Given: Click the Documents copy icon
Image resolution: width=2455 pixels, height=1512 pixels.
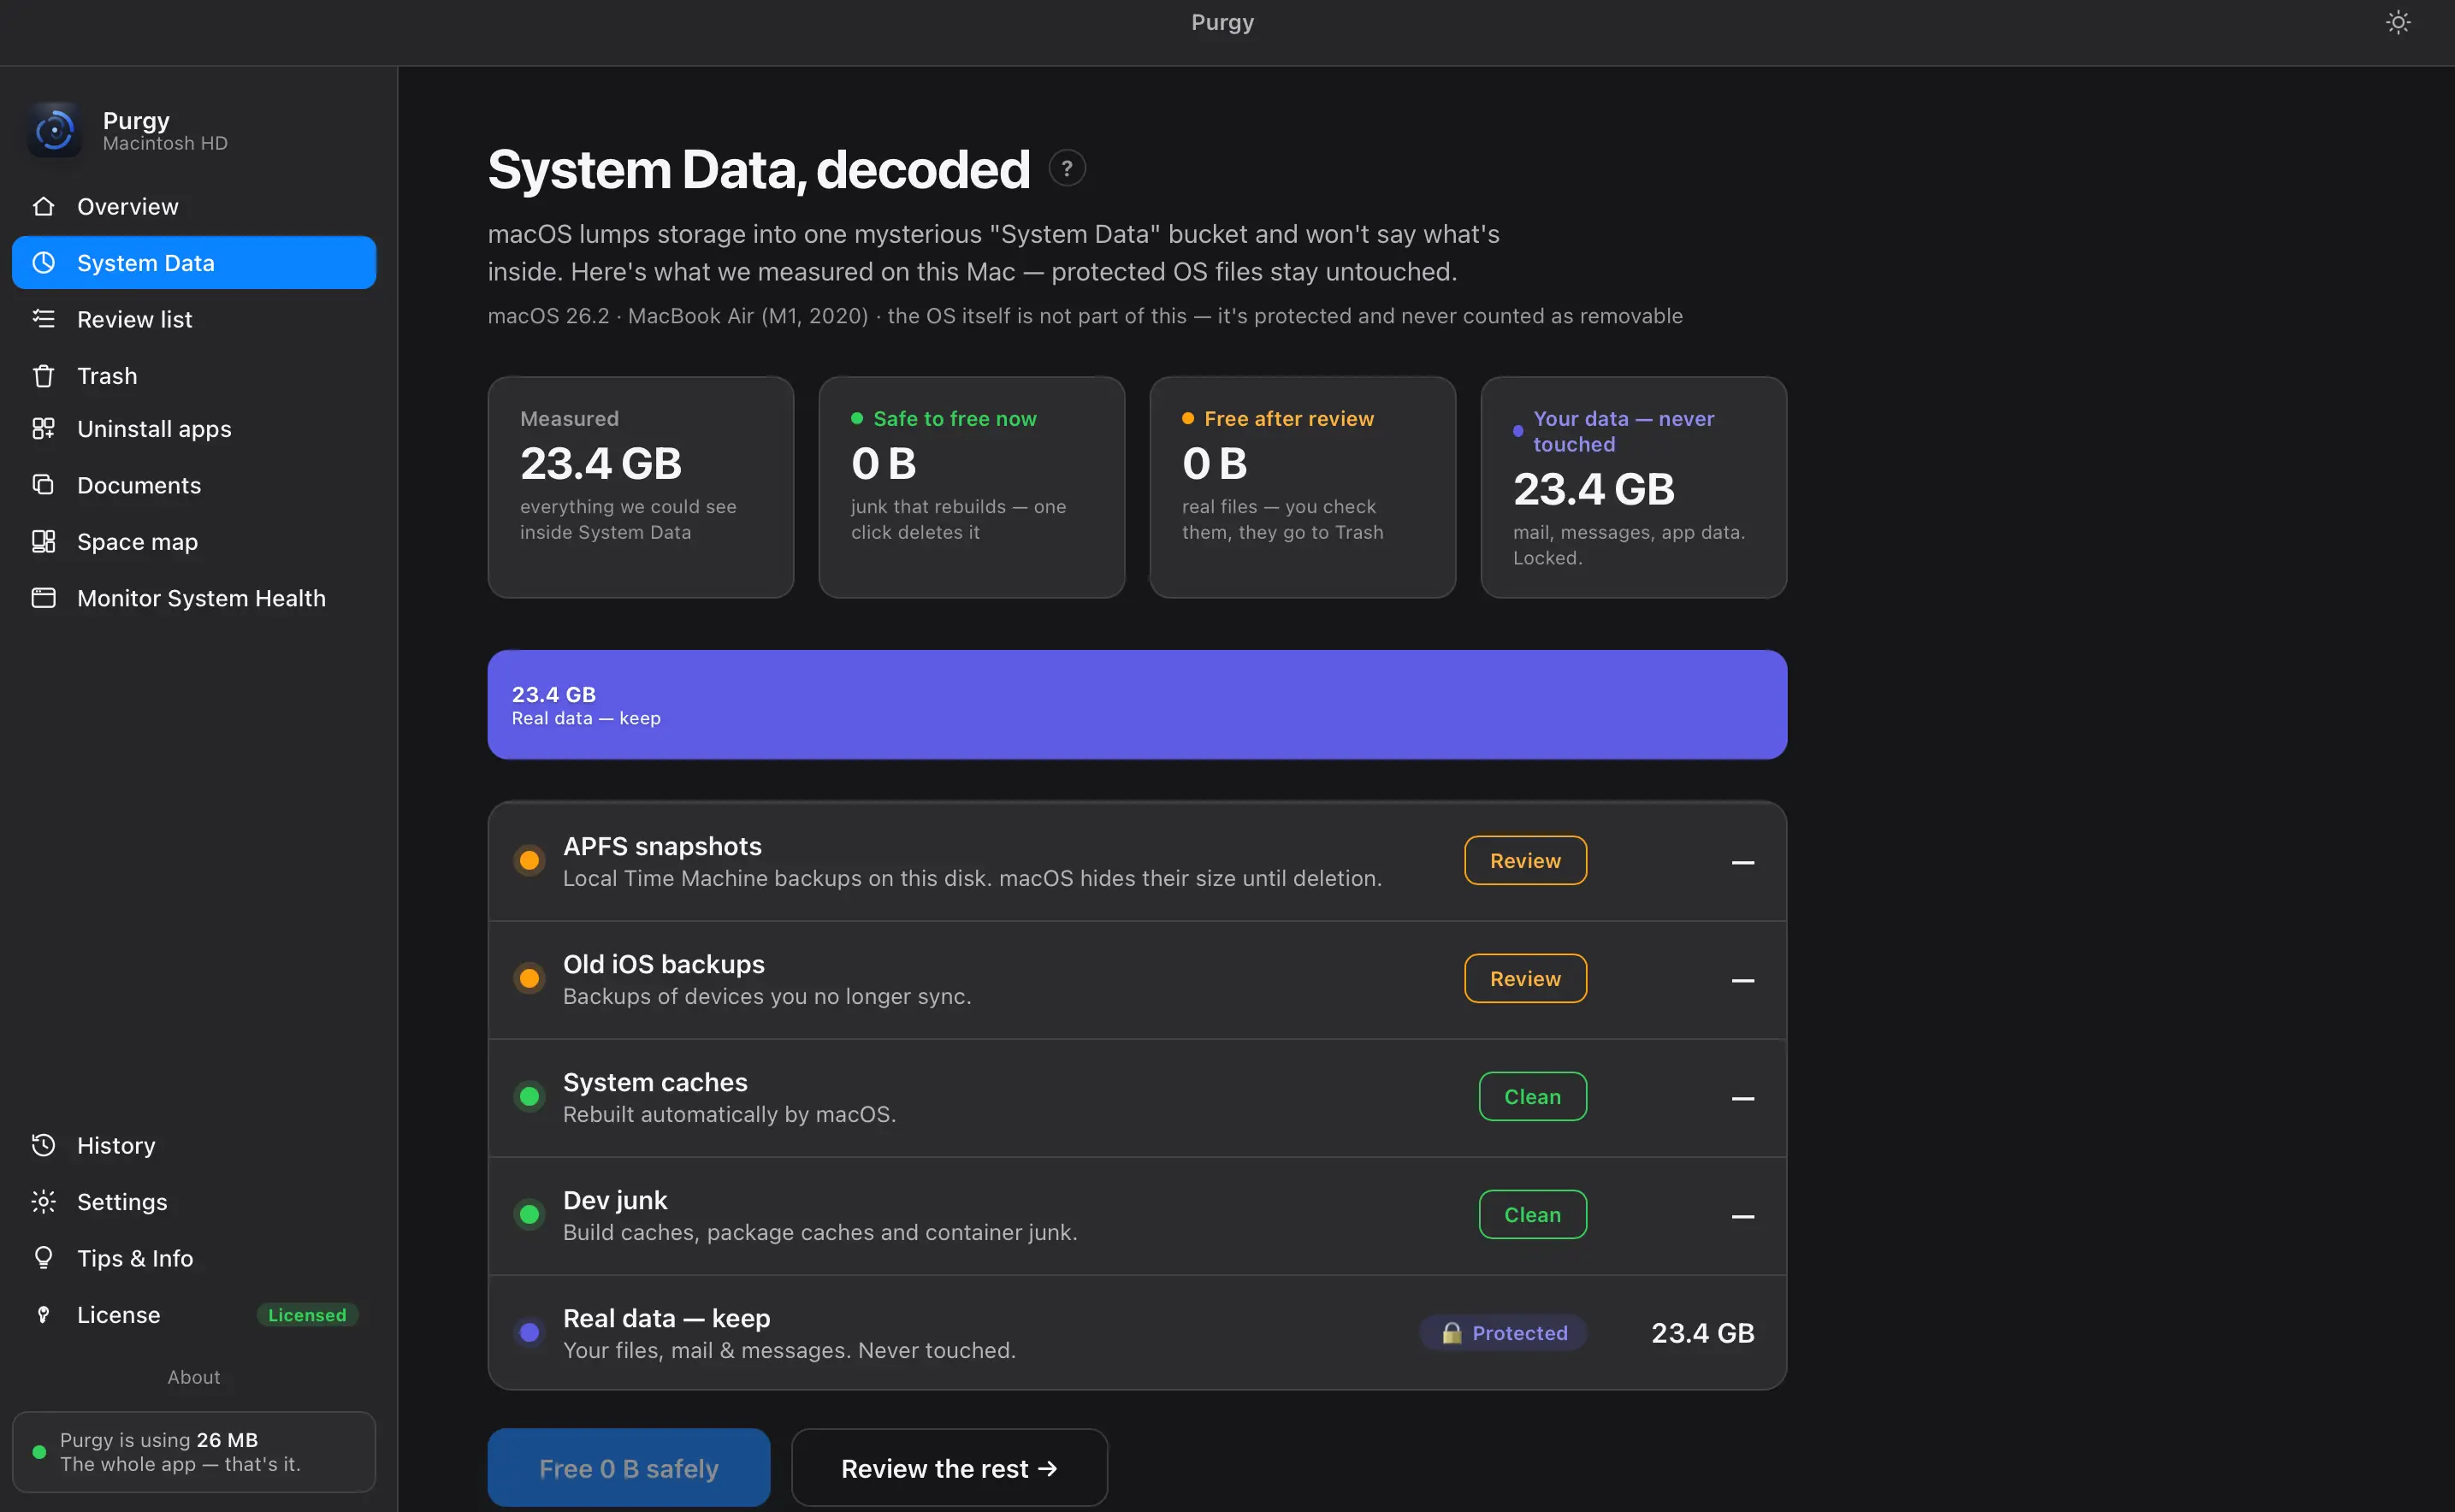Looking at the screenshot, I should 43,485.
